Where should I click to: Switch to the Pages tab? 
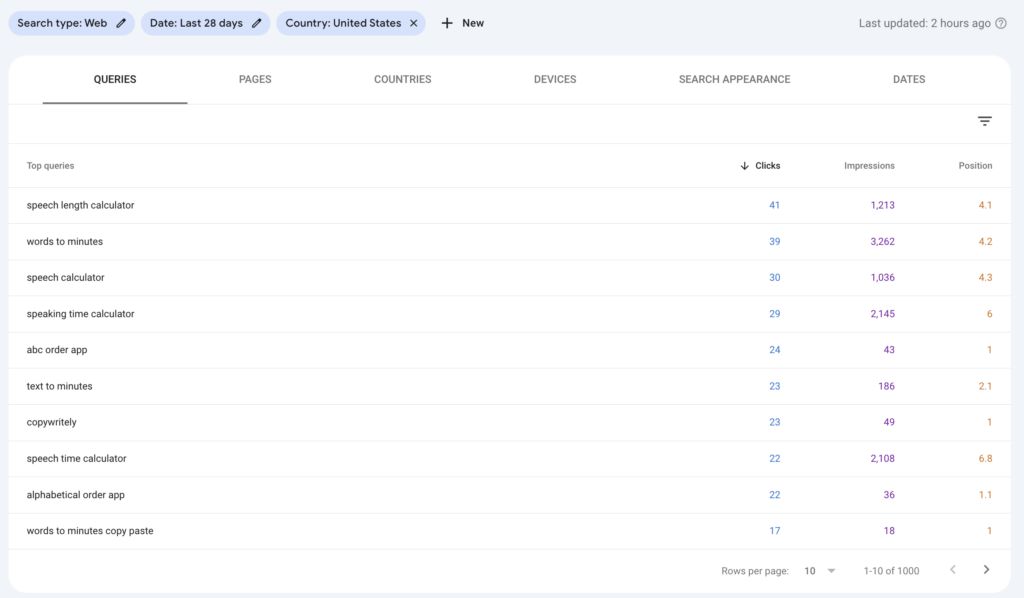tap(255, 79)
